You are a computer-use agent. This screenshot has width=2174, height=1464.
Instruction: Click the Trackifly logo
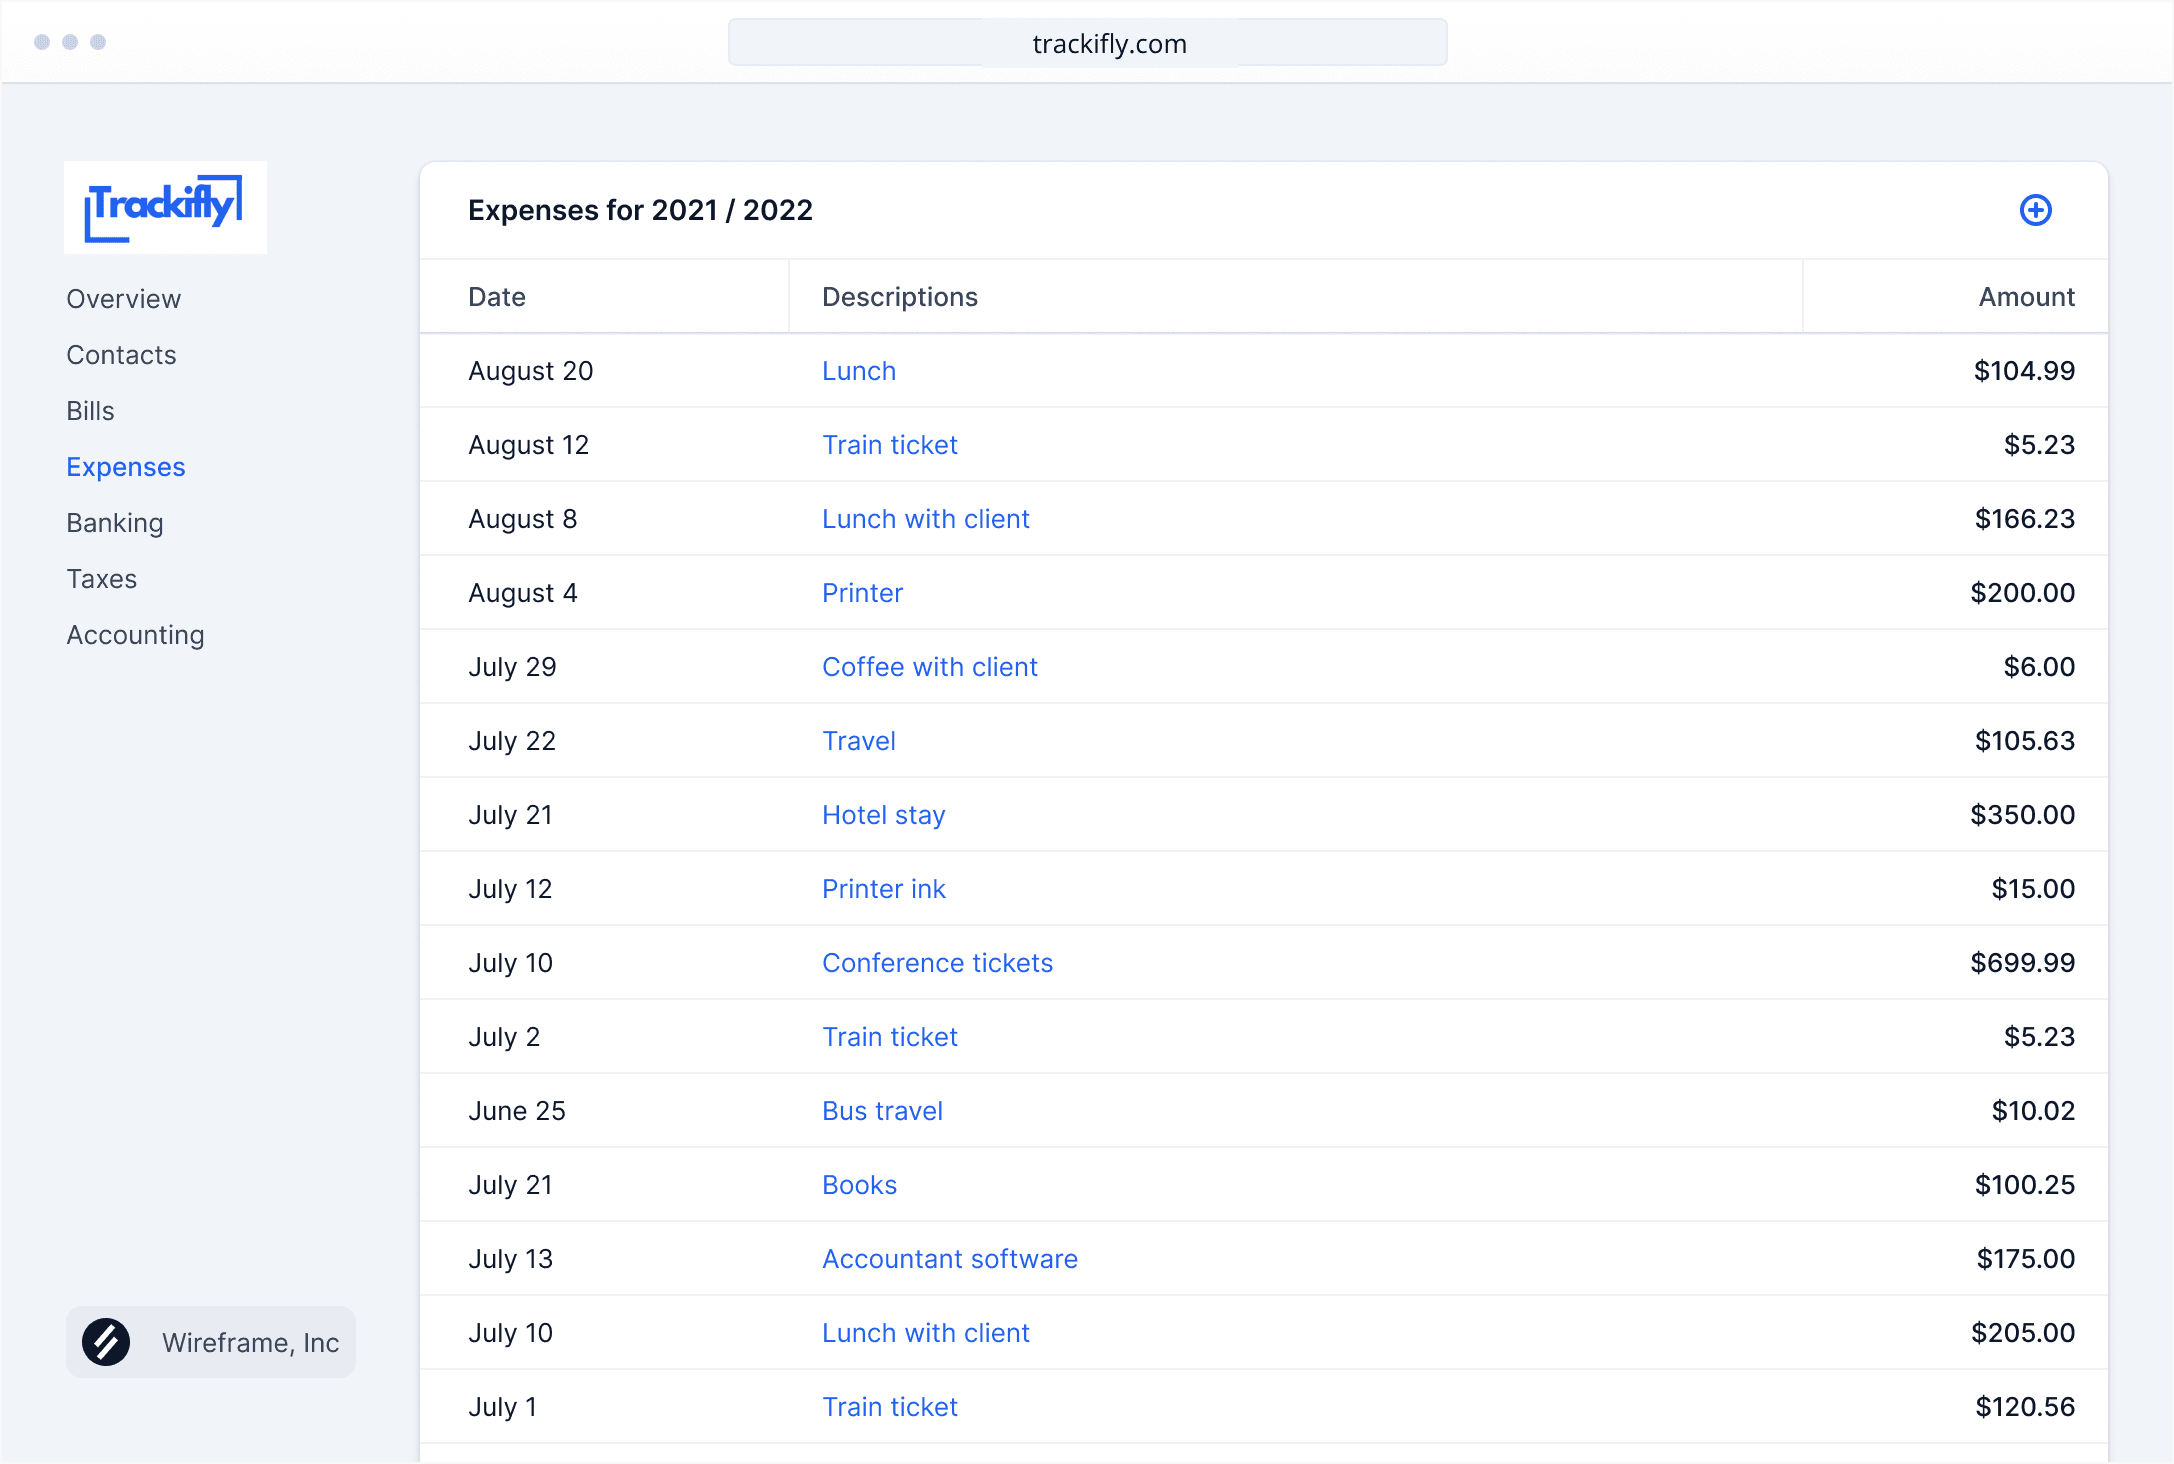[165, 208]
